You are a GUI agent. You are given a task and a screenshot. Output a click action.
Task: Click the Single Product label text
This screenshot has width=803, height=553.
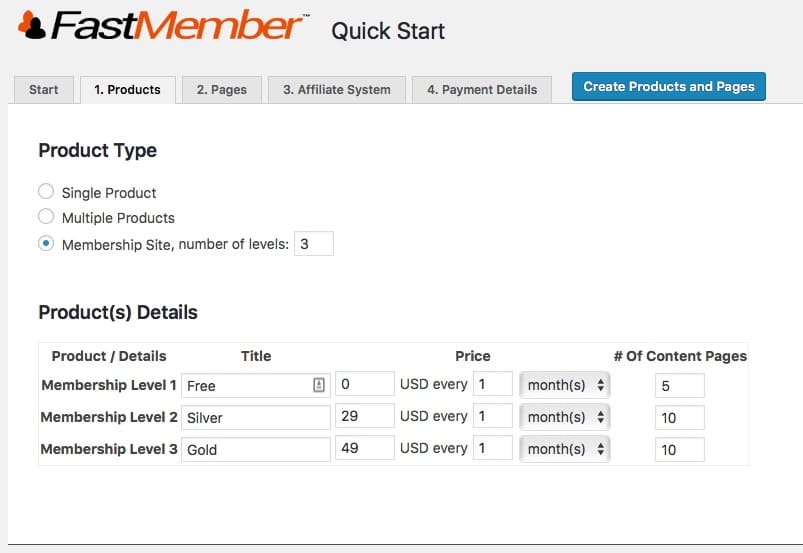click(109, 193)
